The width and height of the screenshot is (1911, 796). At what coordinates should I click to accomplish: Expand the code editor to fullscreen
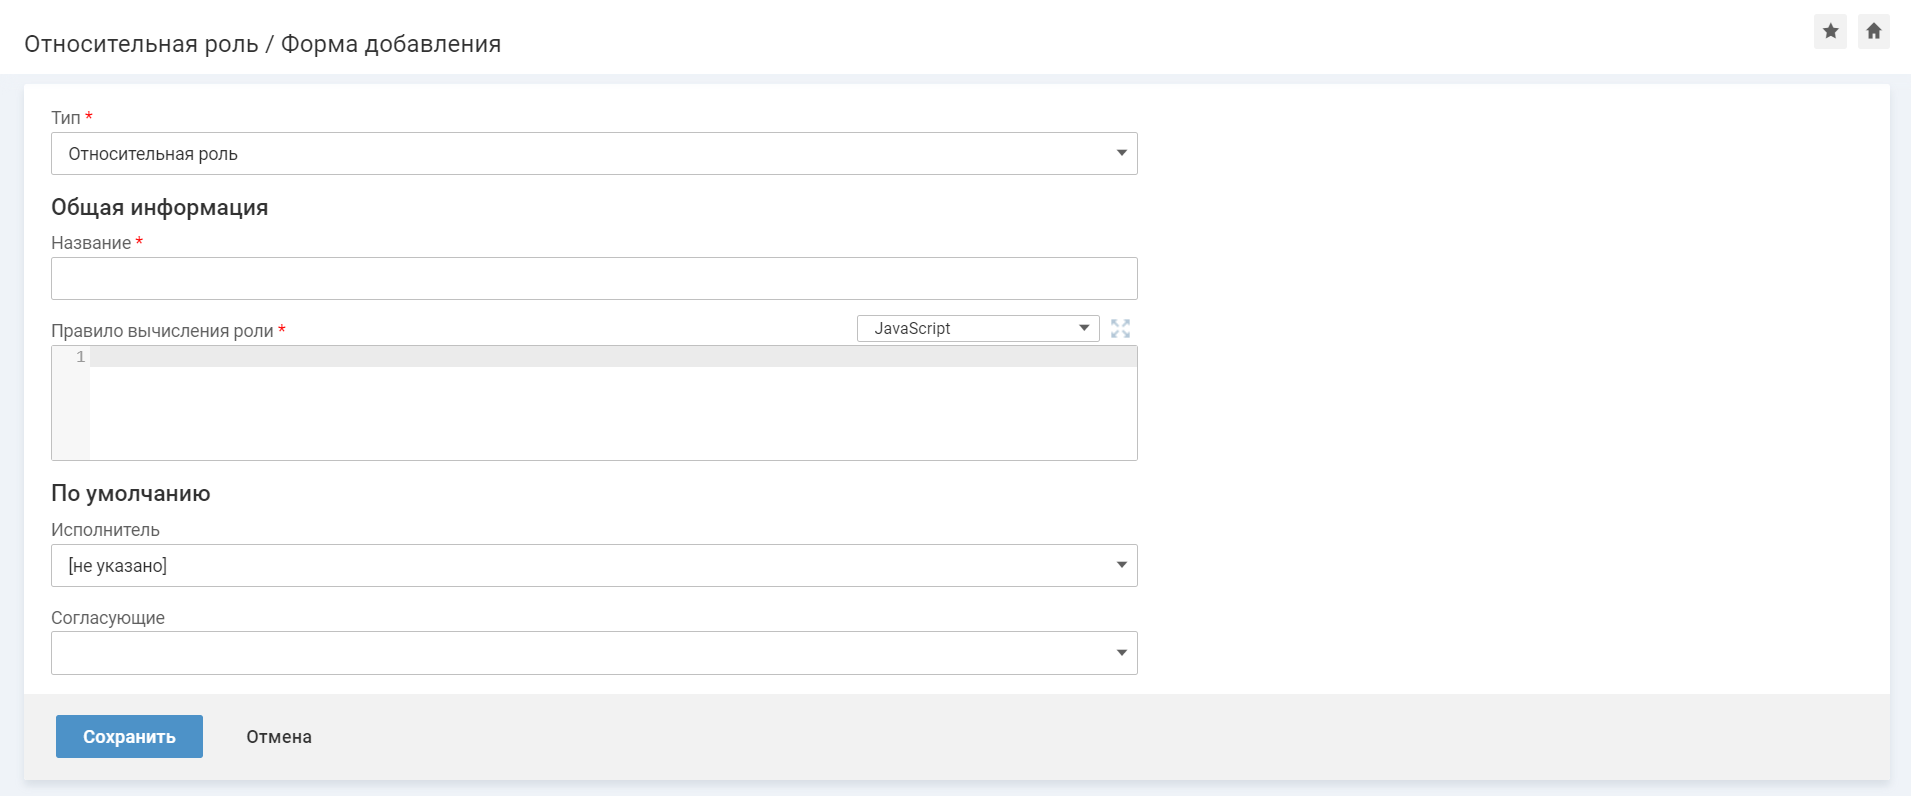tap(1120, 329)
